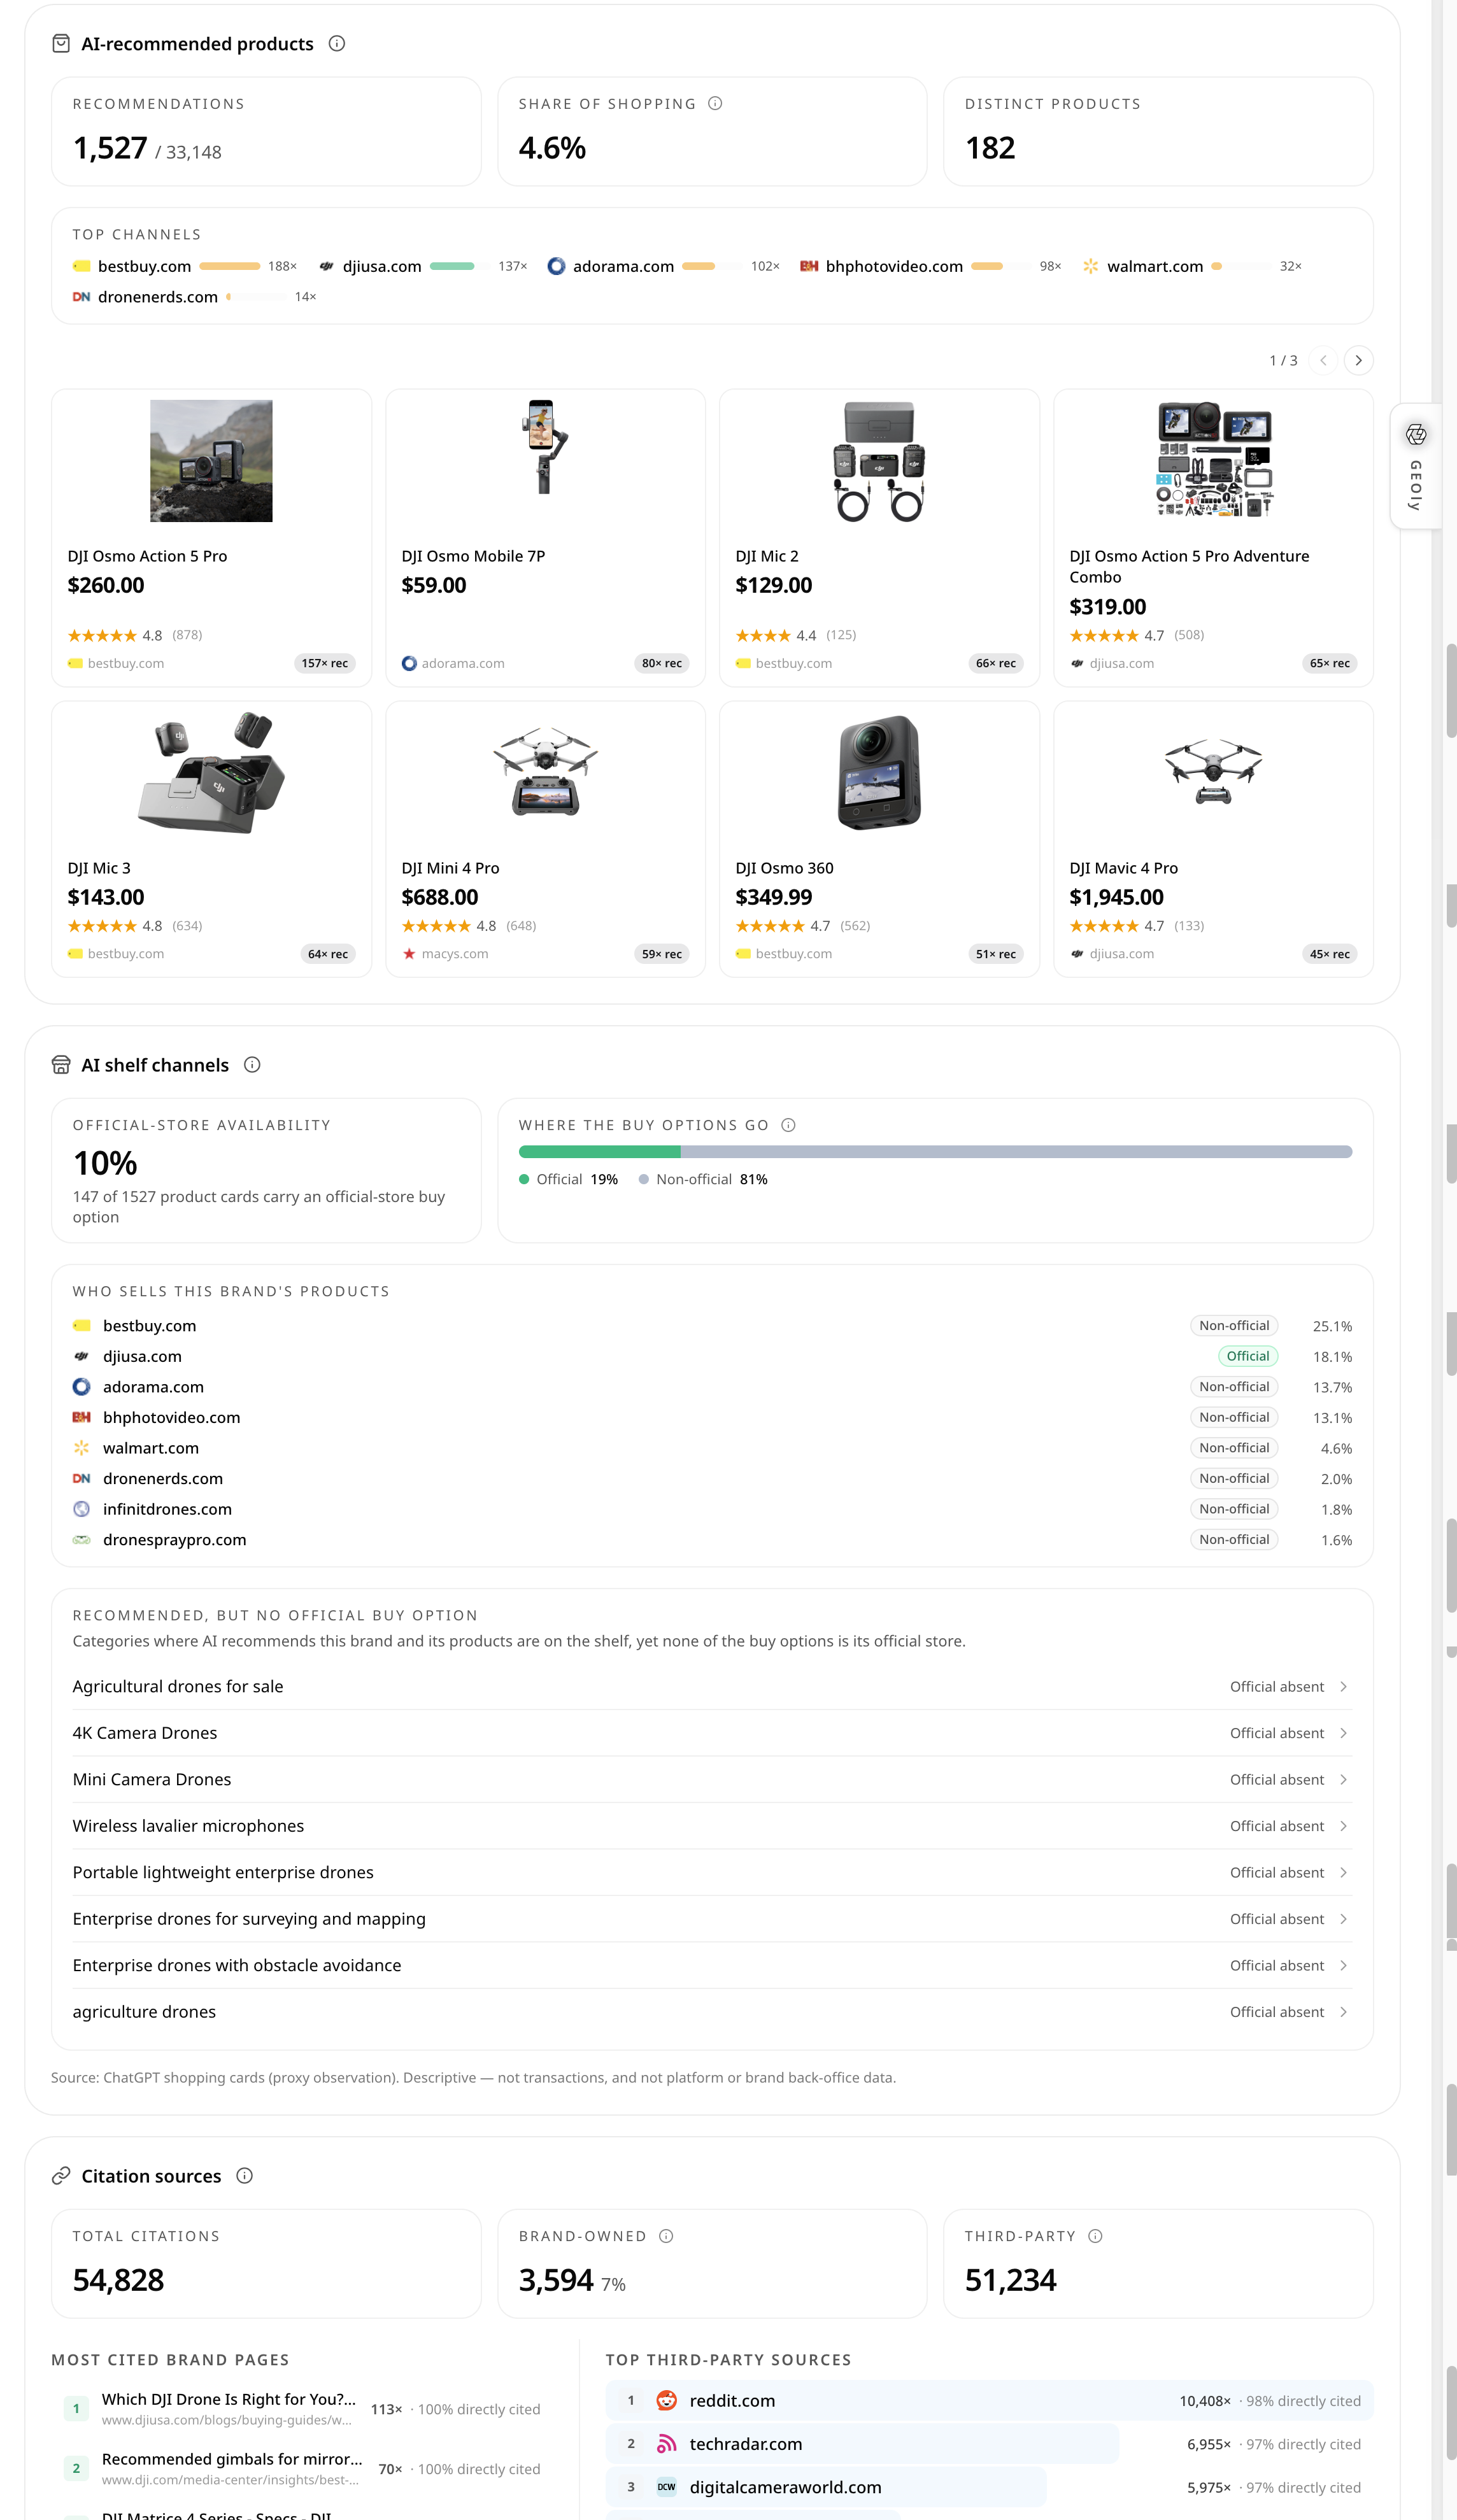1457x2520 pixels.
Task: Click the techradar.com icon in third-party sources
Action: tap(667, 2443)
